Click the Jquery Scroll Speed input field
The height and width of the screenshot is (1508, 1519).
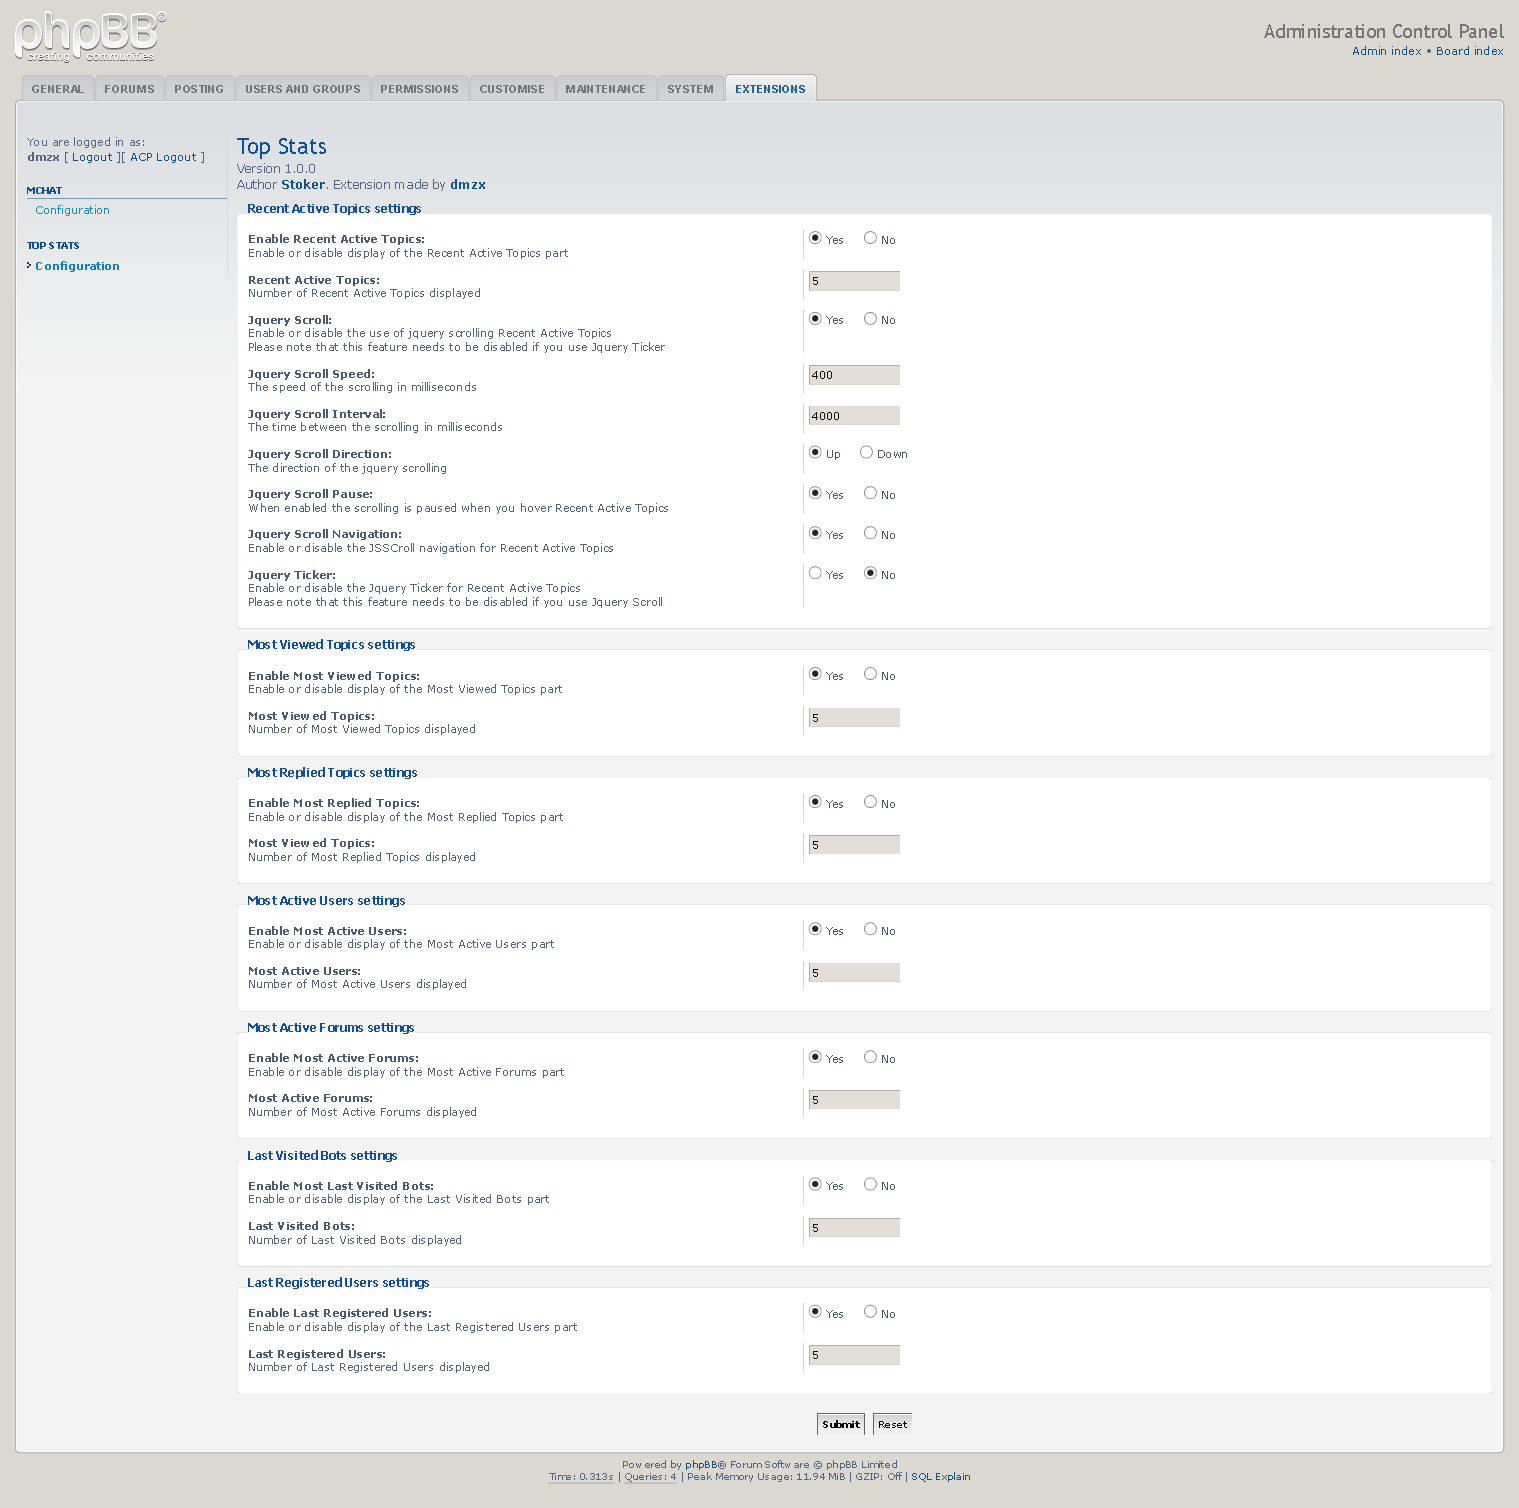click(x=853, y=374)
